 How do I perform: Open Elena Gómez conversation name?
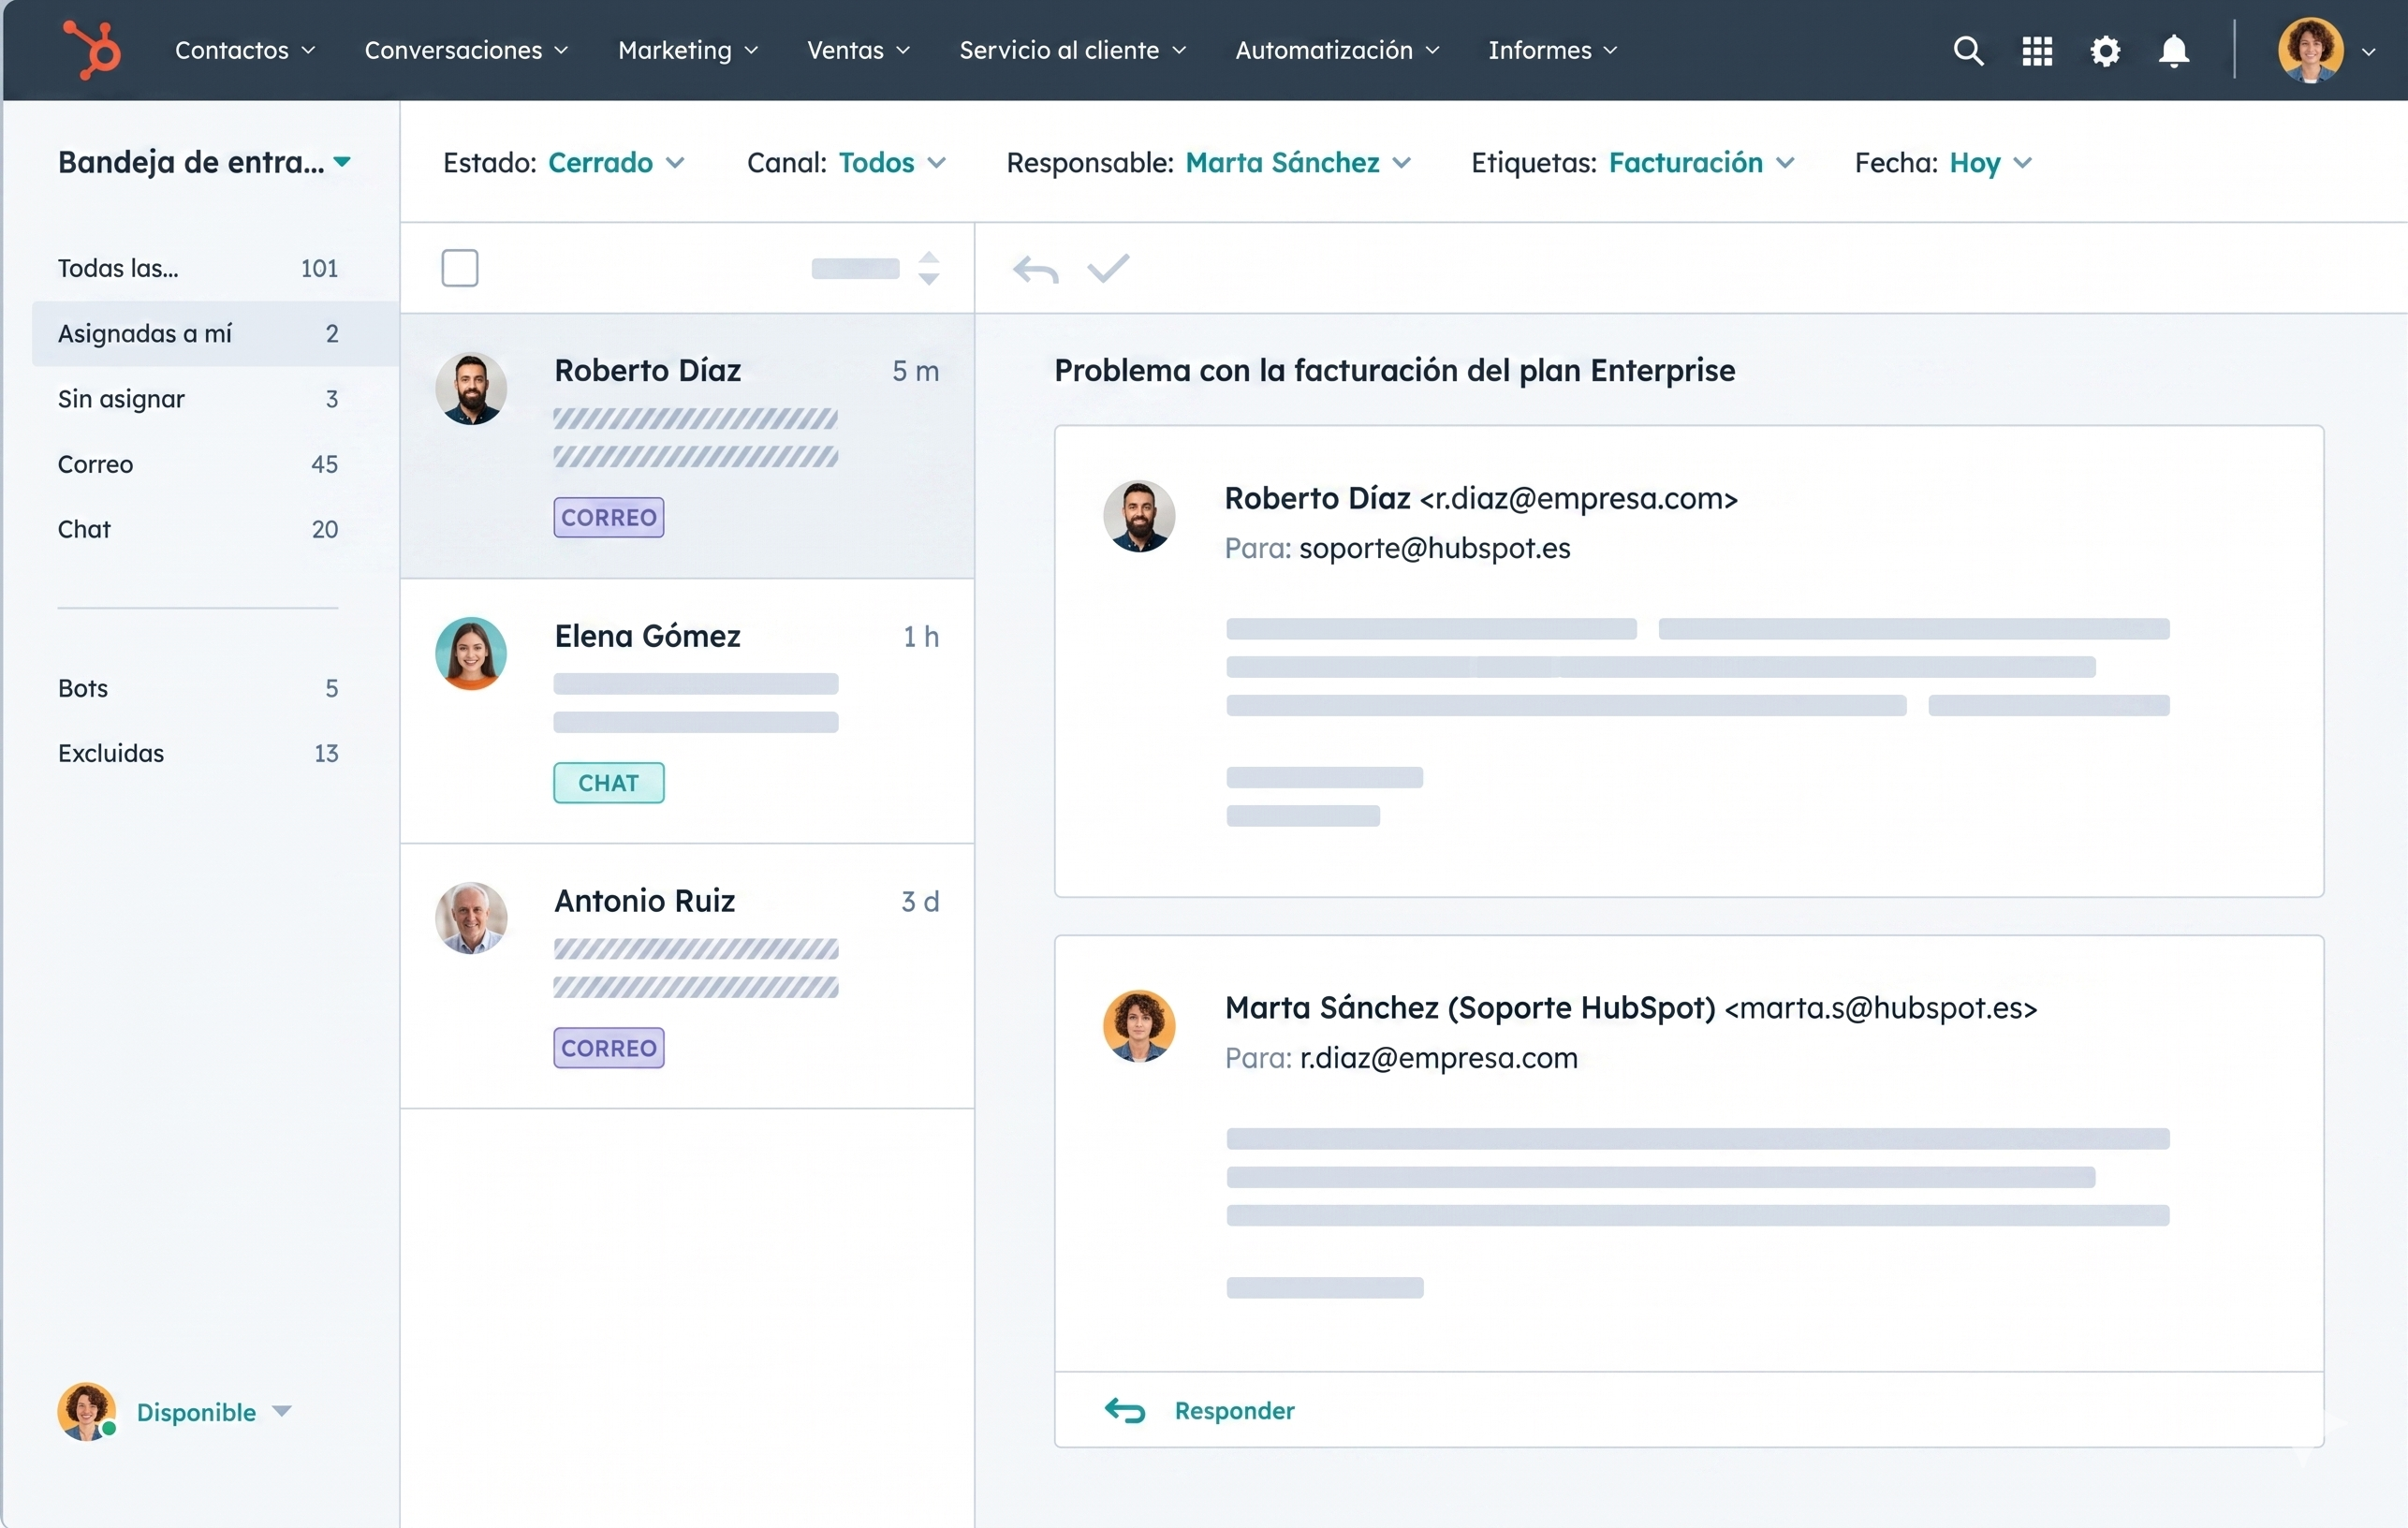click(648, 636)
